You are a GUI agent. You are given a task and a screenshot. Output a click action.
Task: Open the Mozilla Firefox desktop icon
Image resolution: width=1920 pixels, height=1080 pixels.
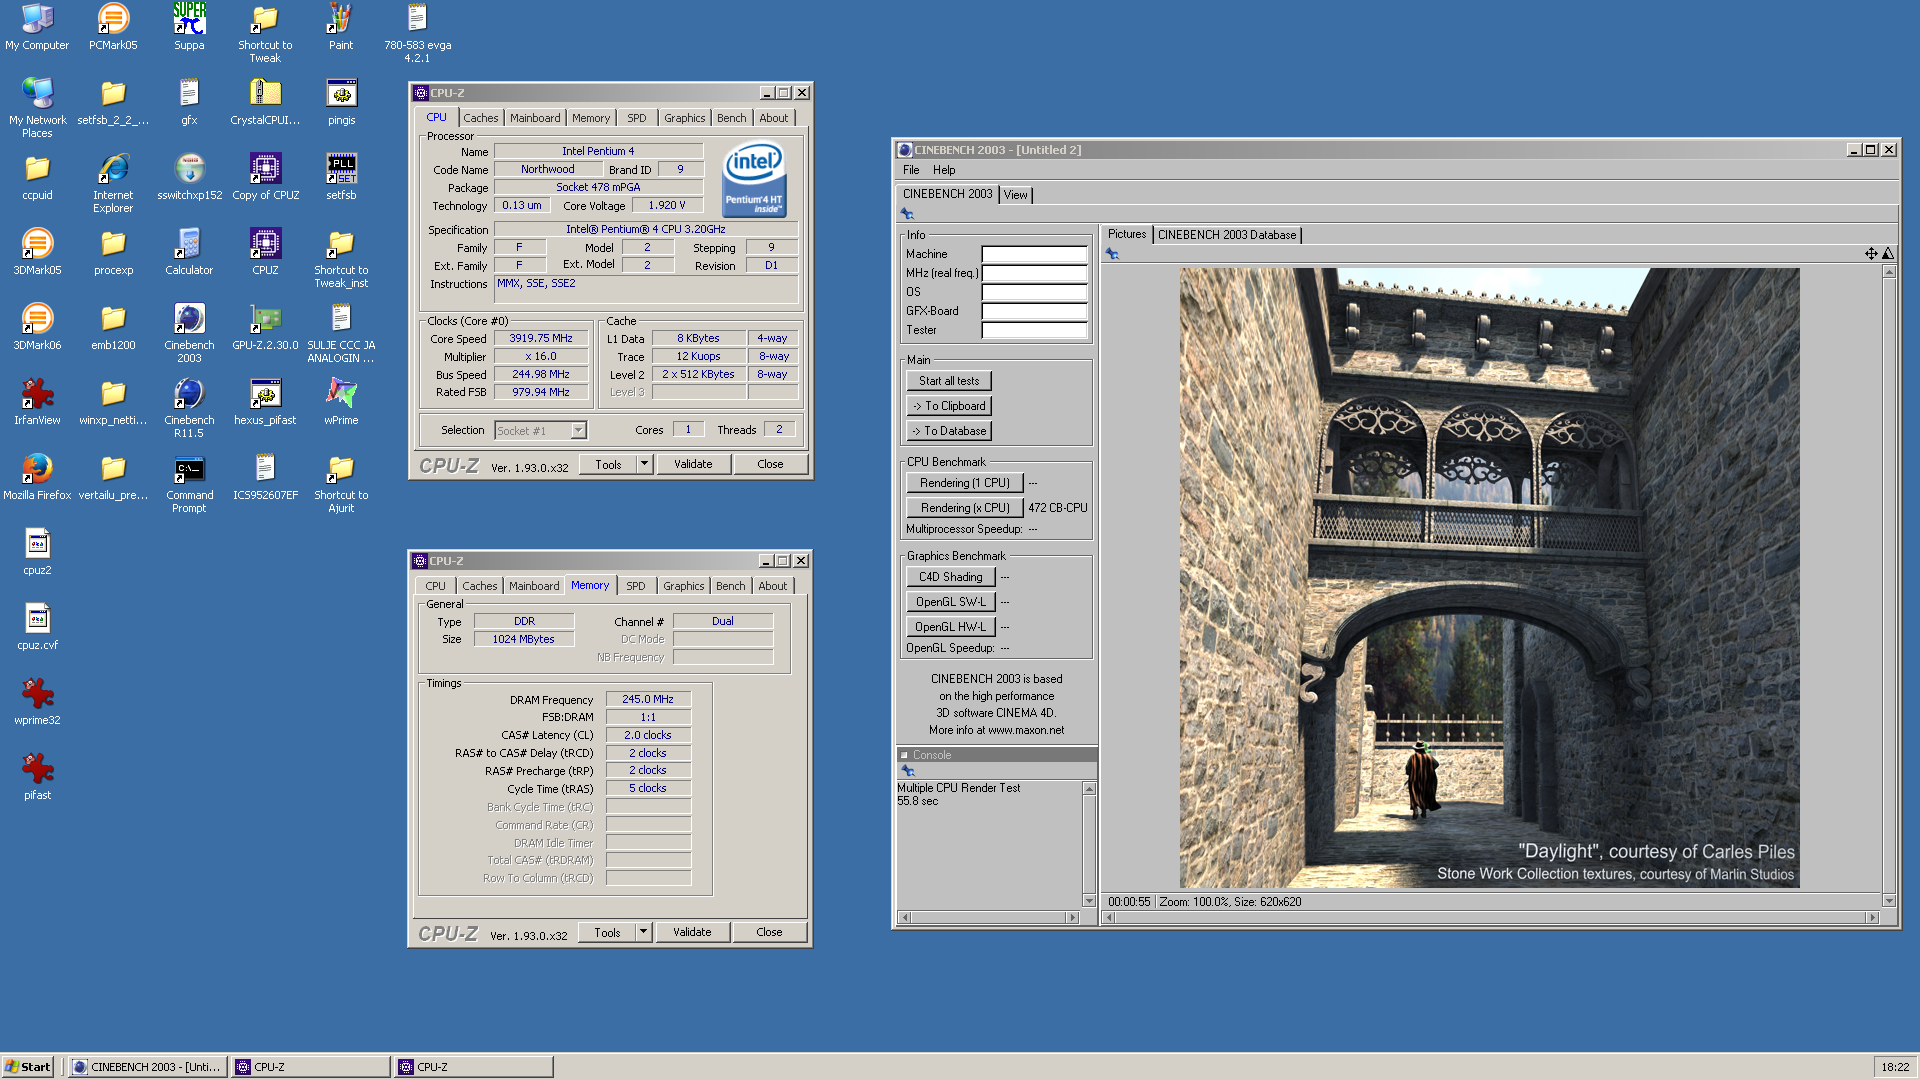click(37, 477)
